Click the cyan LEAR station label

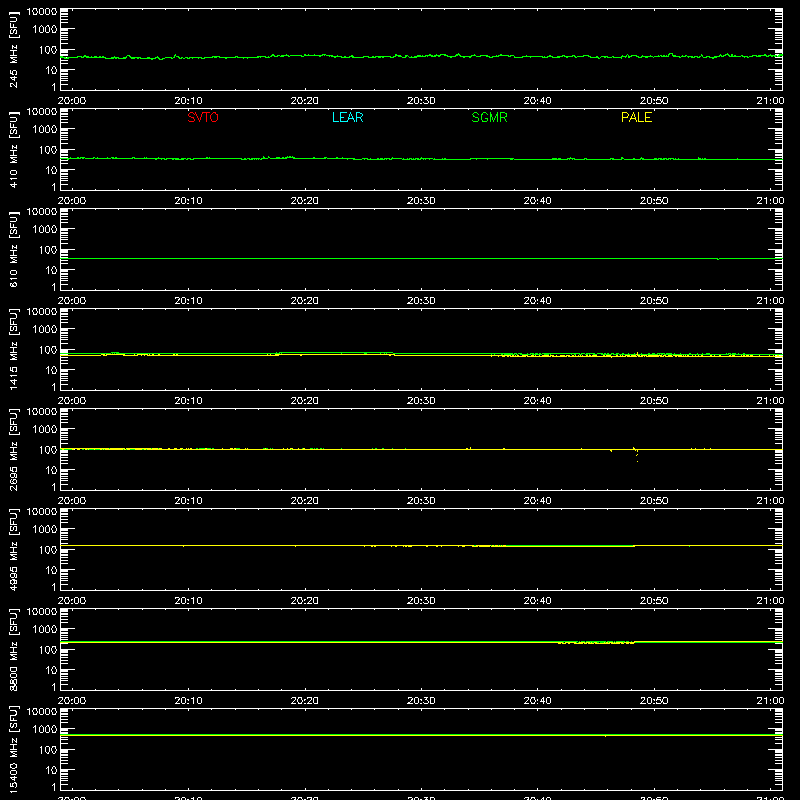pyautogui.click(x=347, y=117)
